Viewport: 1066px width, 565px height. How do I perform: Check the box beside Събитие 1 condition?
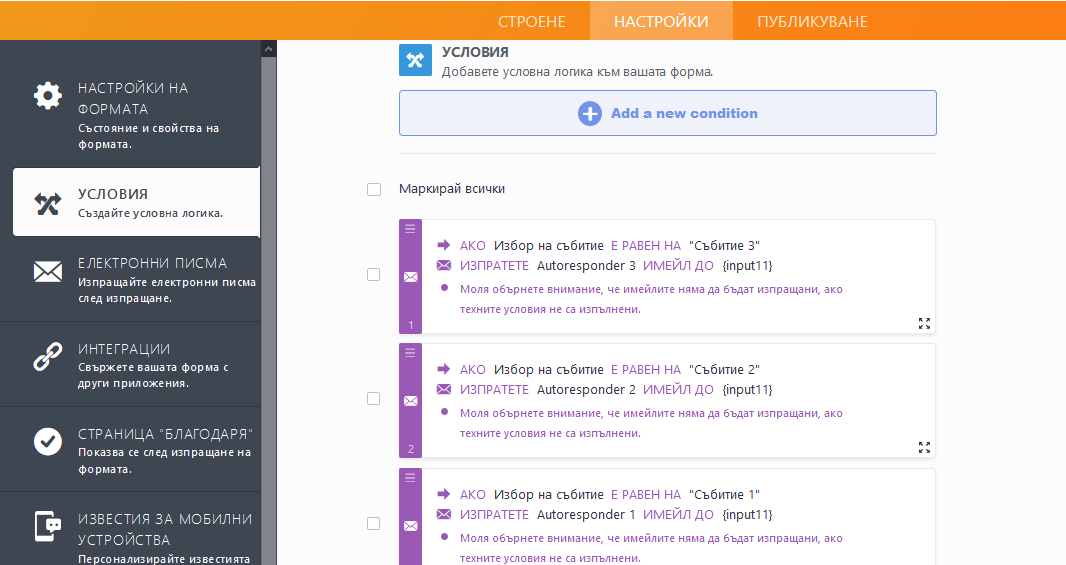(x=374, y=523)
